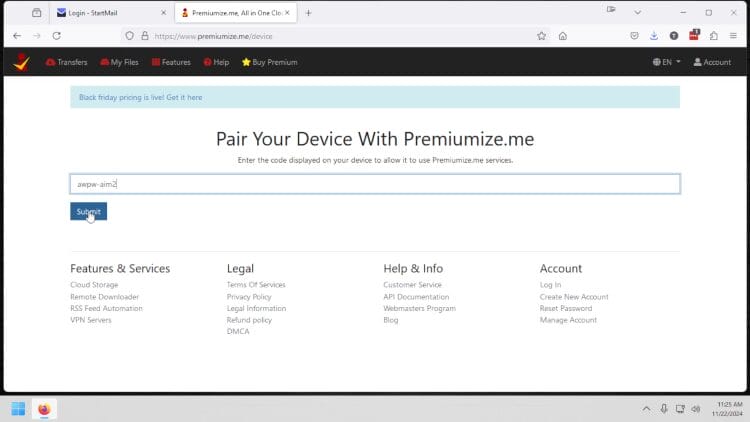The height and width of the screenshot is (422, 750).
Task: Open the Firefox hamburger menu
Action: click(733, 36)
